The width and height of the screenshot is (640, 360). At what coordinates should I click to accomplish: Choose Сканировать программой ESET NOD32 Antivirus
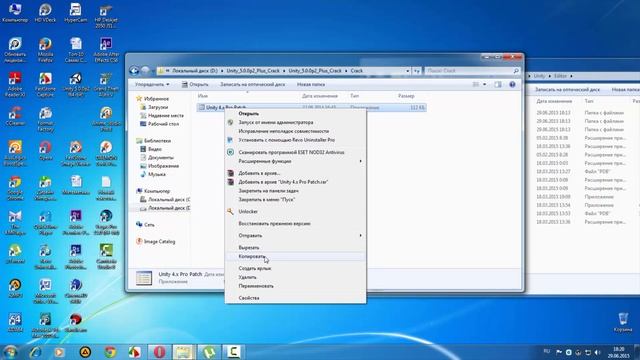pyautogui.click(x=295, y=152)
